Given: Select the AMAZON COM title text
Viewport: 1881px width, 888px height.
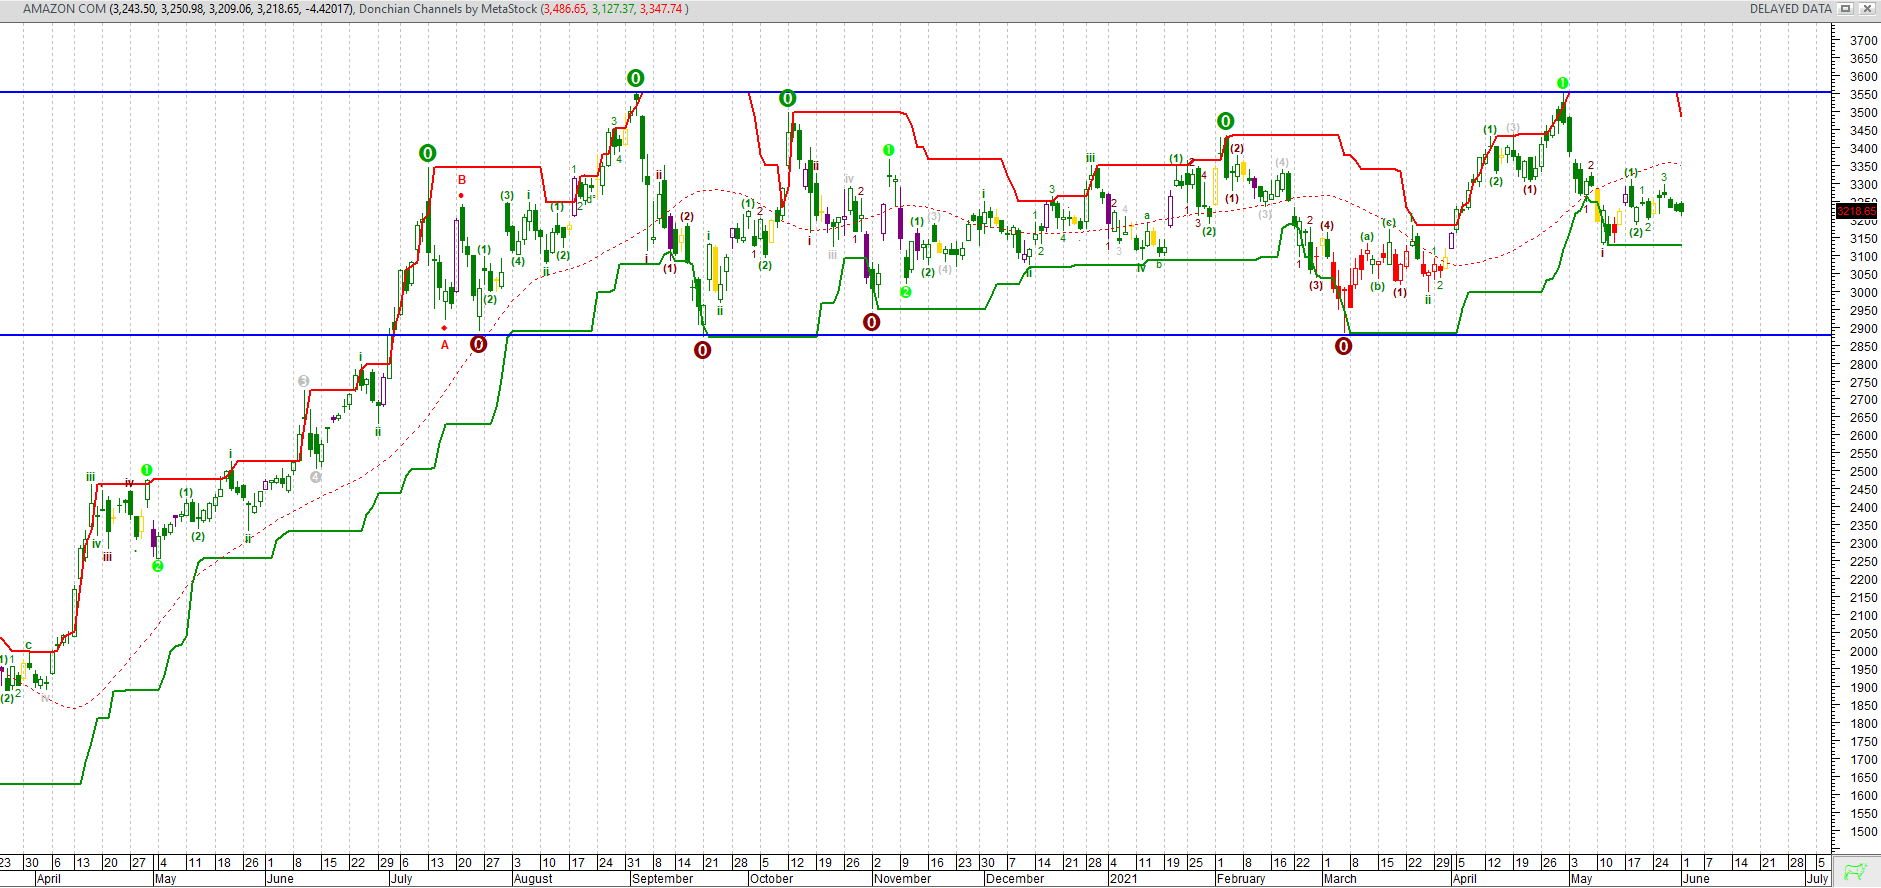Looking at the screenshot, I should coord(64,9).
